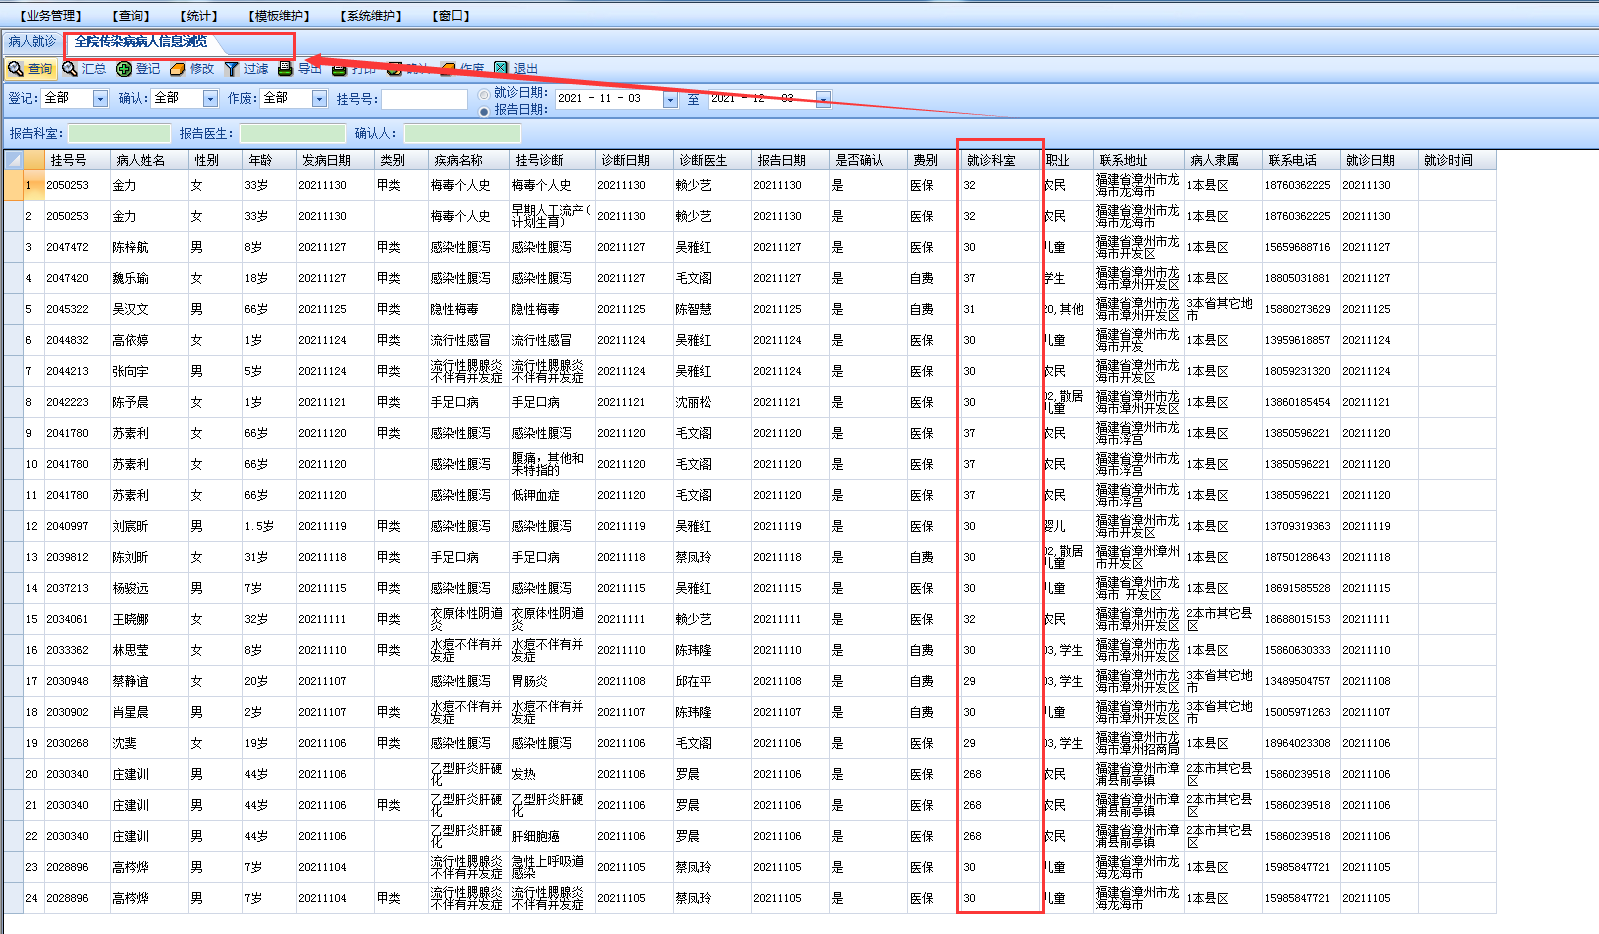1599x934 pixels.
Task: Select patient name 刘宸昕
Action: pos(131,527)
